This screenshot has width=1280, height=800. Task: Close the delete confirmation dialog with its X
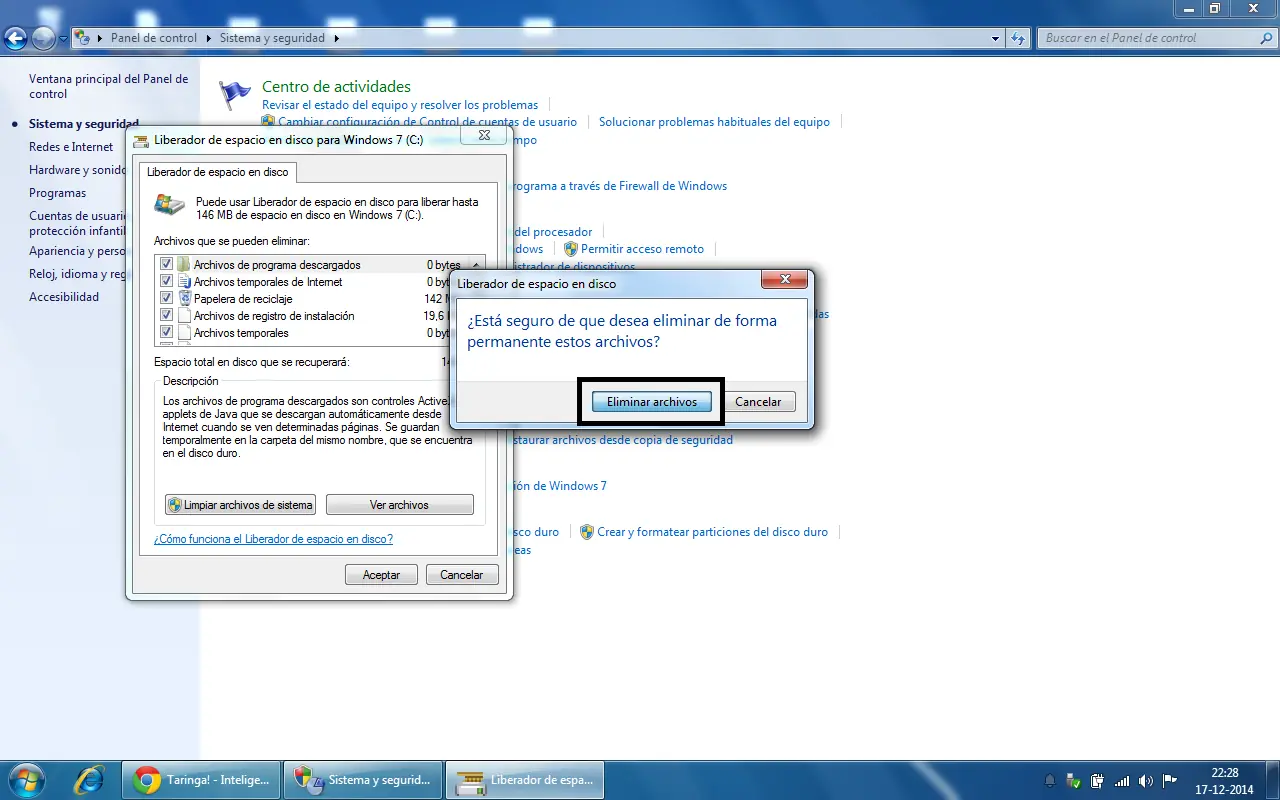point(784,279)
